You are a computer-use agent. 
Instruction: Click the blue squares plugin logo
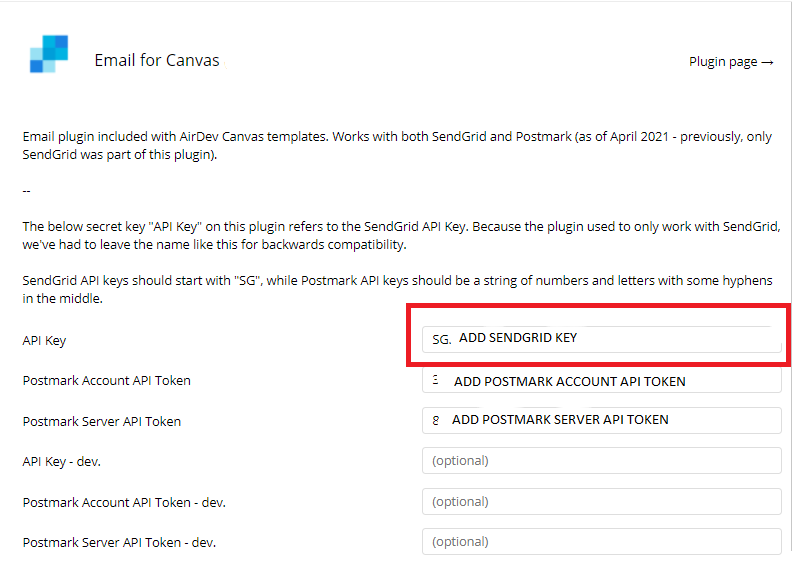[48, 54]
